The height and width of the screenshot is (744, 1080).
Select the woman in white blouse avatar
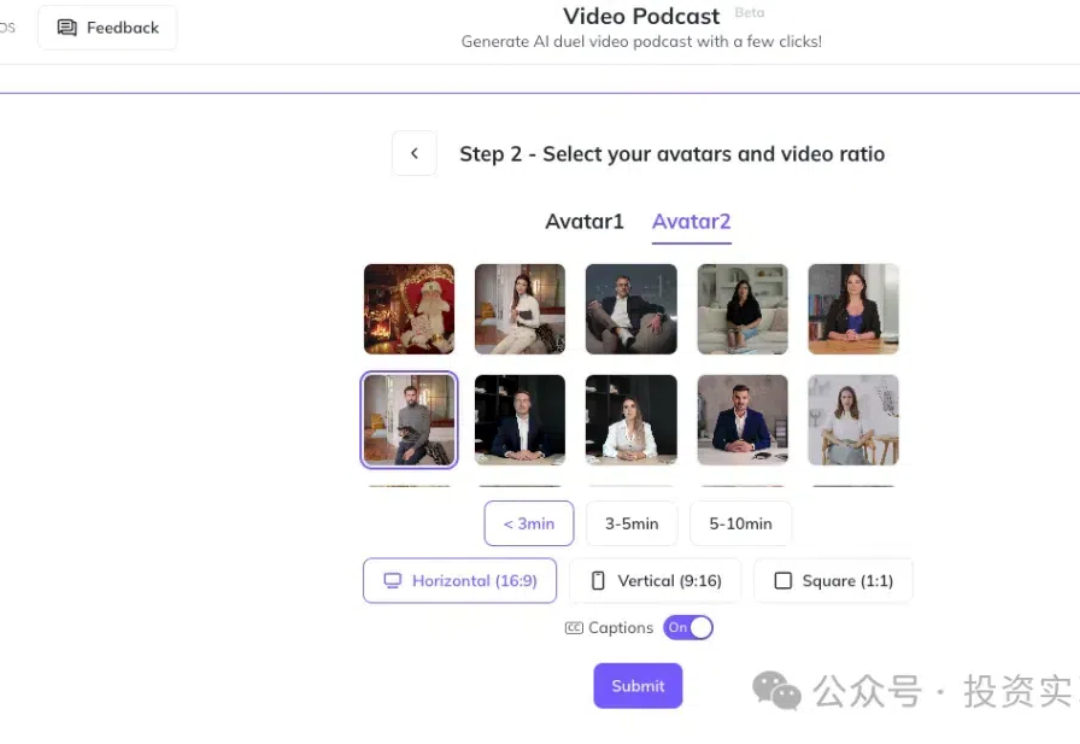631,420
